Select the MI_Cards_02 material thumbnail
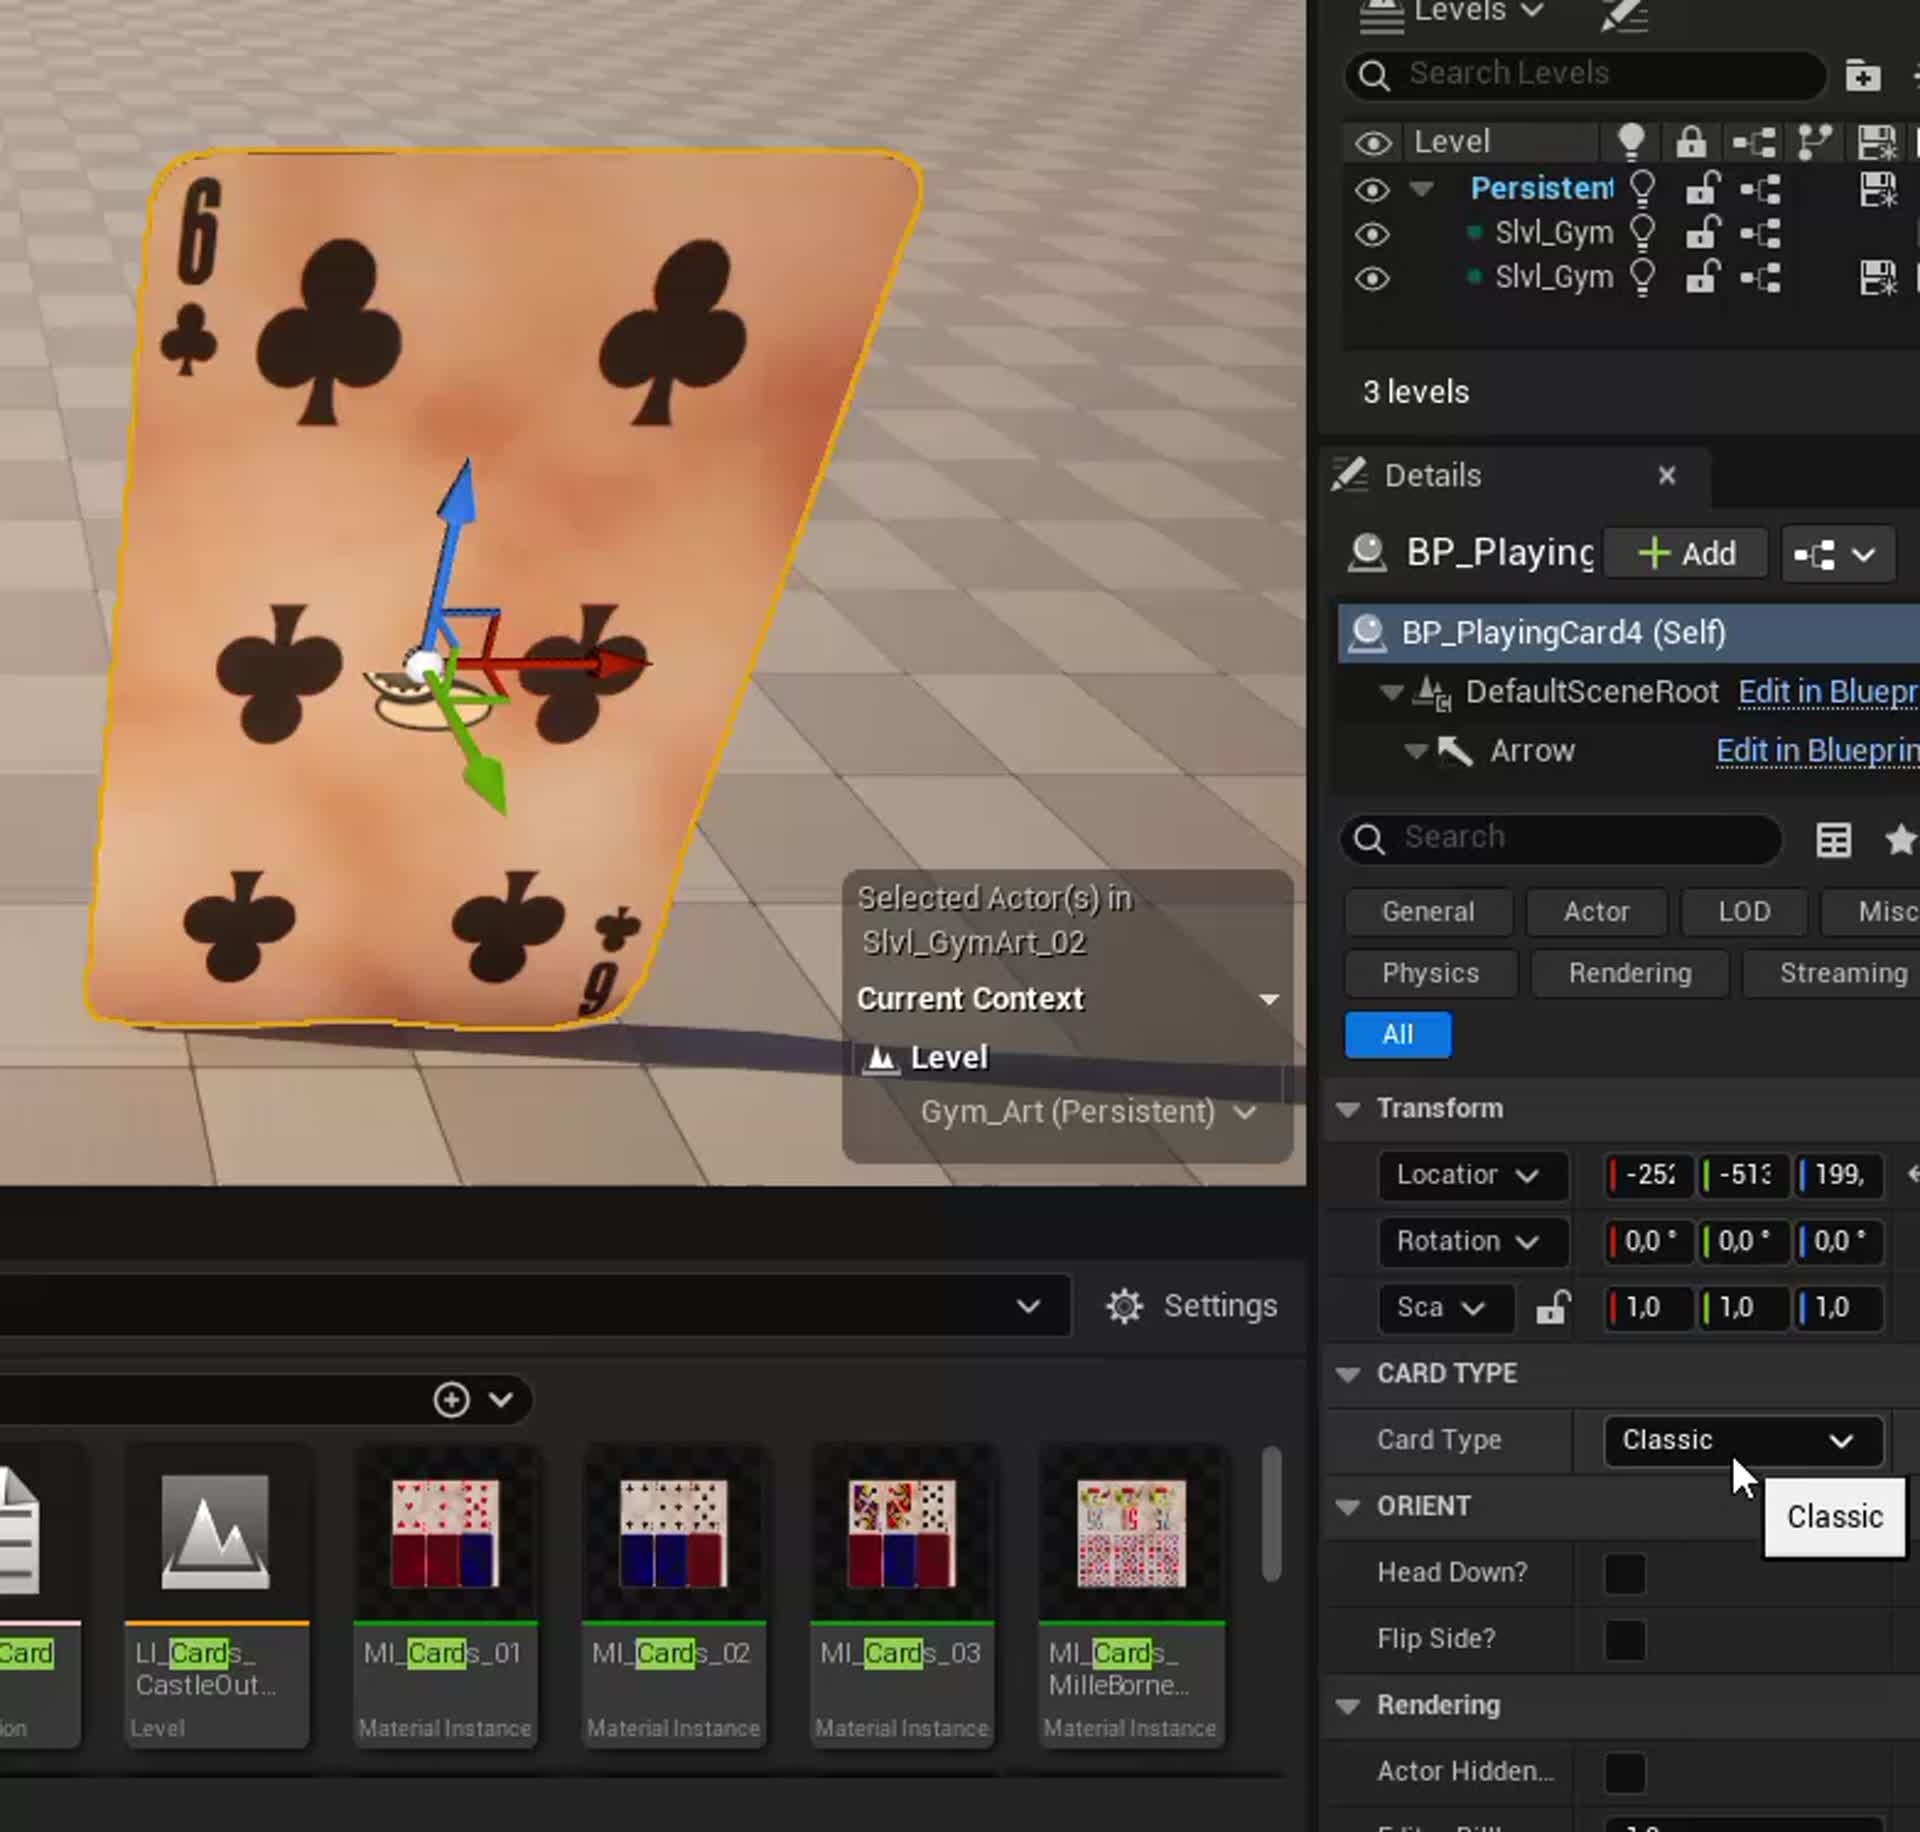 pyautogui.click(x=673, y=1535)
